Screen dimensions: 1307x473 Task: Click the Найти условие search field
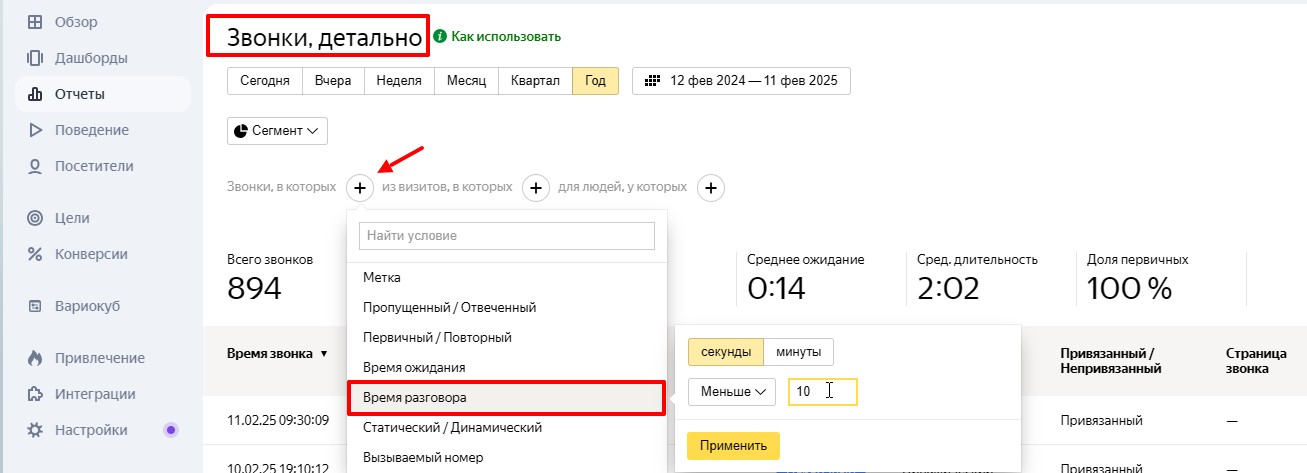pos(506,236)
